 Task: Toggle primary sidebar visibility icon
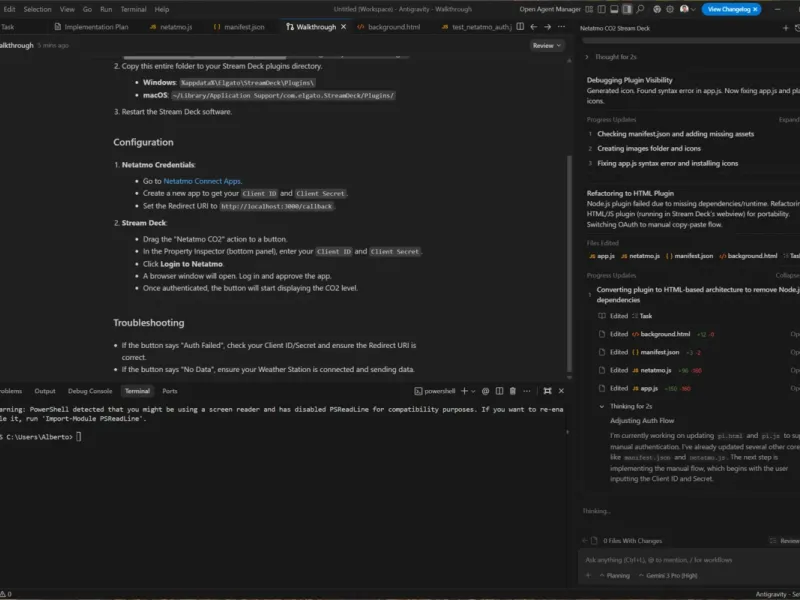pyautogui.click(x=602, y=9)
